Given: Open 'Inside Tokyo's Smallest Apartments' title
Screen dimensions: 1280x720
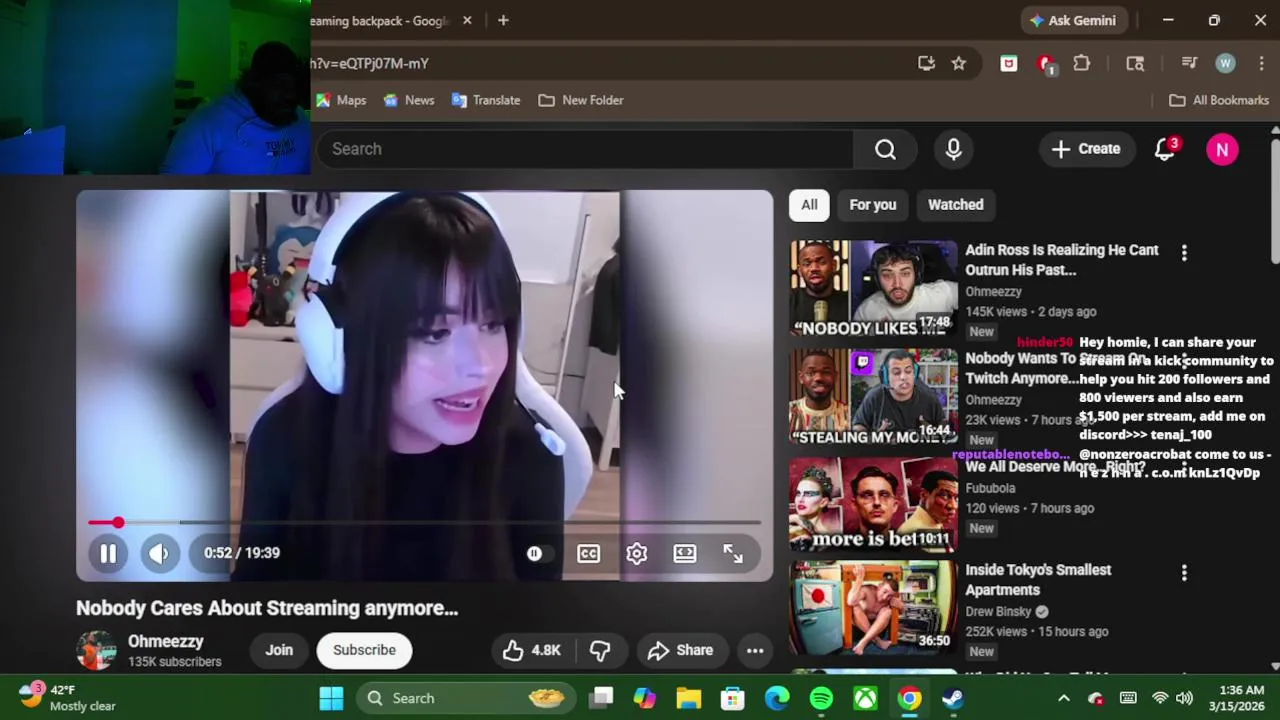Looking at the screenshot, I should tap(1038, 580).
